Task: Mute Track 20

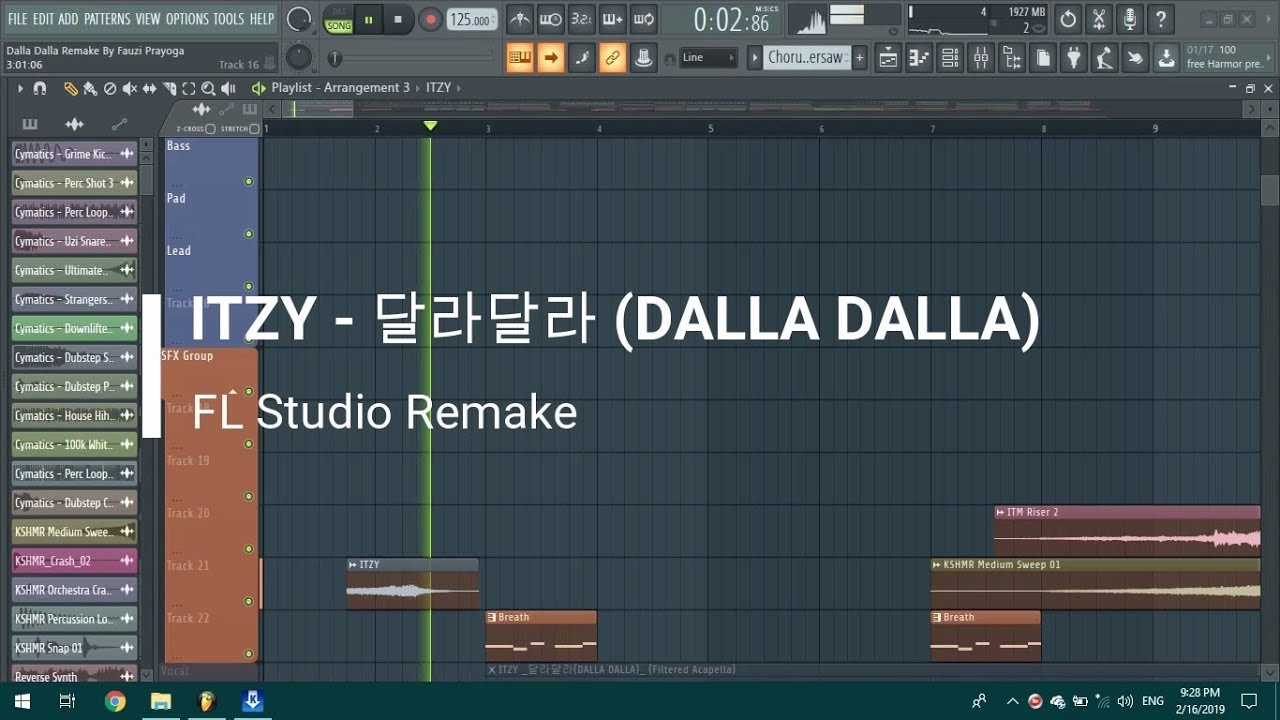Action: (249, 549)
